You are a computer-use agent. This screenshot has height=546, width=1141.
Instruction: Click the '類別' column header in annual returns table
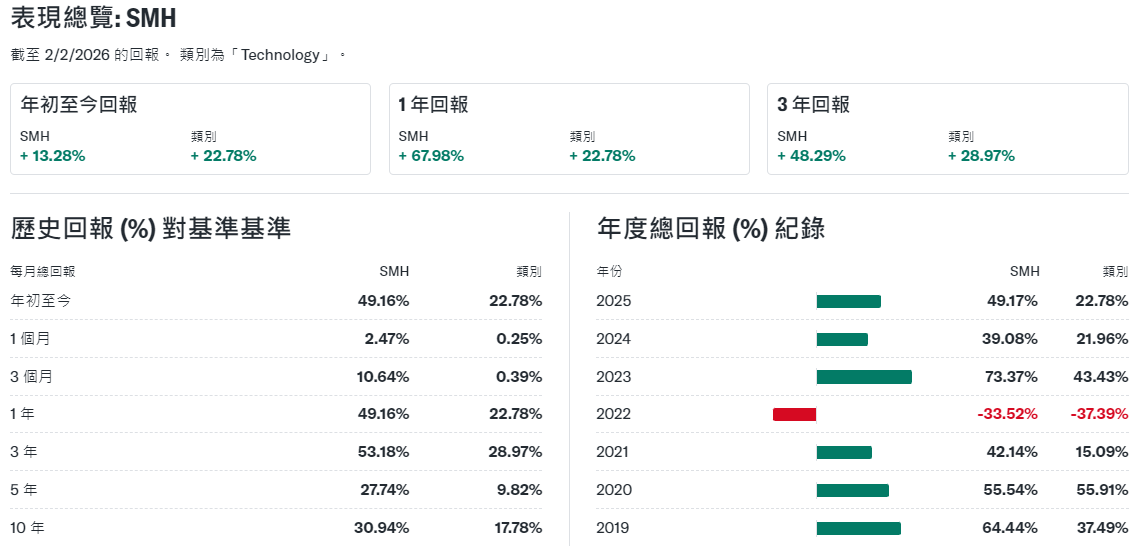[x=1116, y=272]
